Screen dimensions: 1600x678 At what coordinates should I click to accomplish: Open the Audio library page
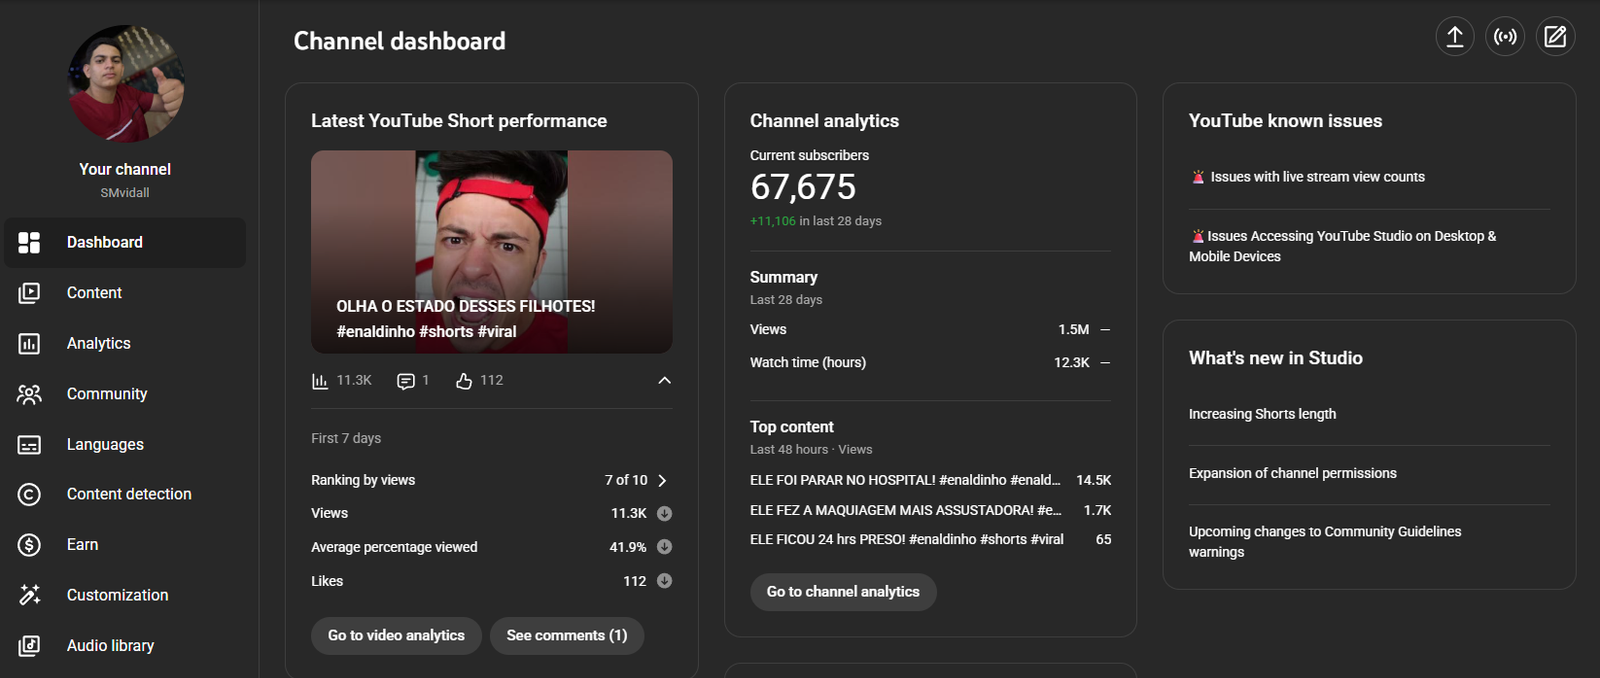tap(110, 646)
